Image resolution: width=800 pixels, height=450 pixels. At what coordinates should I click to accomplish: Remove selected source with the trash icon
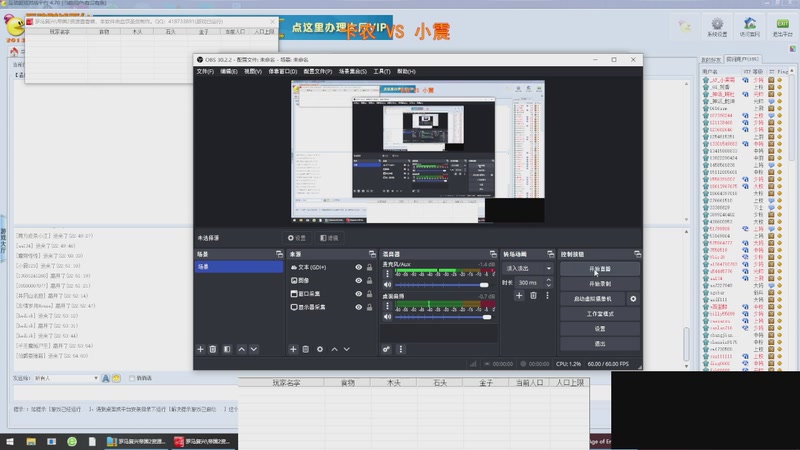pyautogui.click(x=306, y=349)
